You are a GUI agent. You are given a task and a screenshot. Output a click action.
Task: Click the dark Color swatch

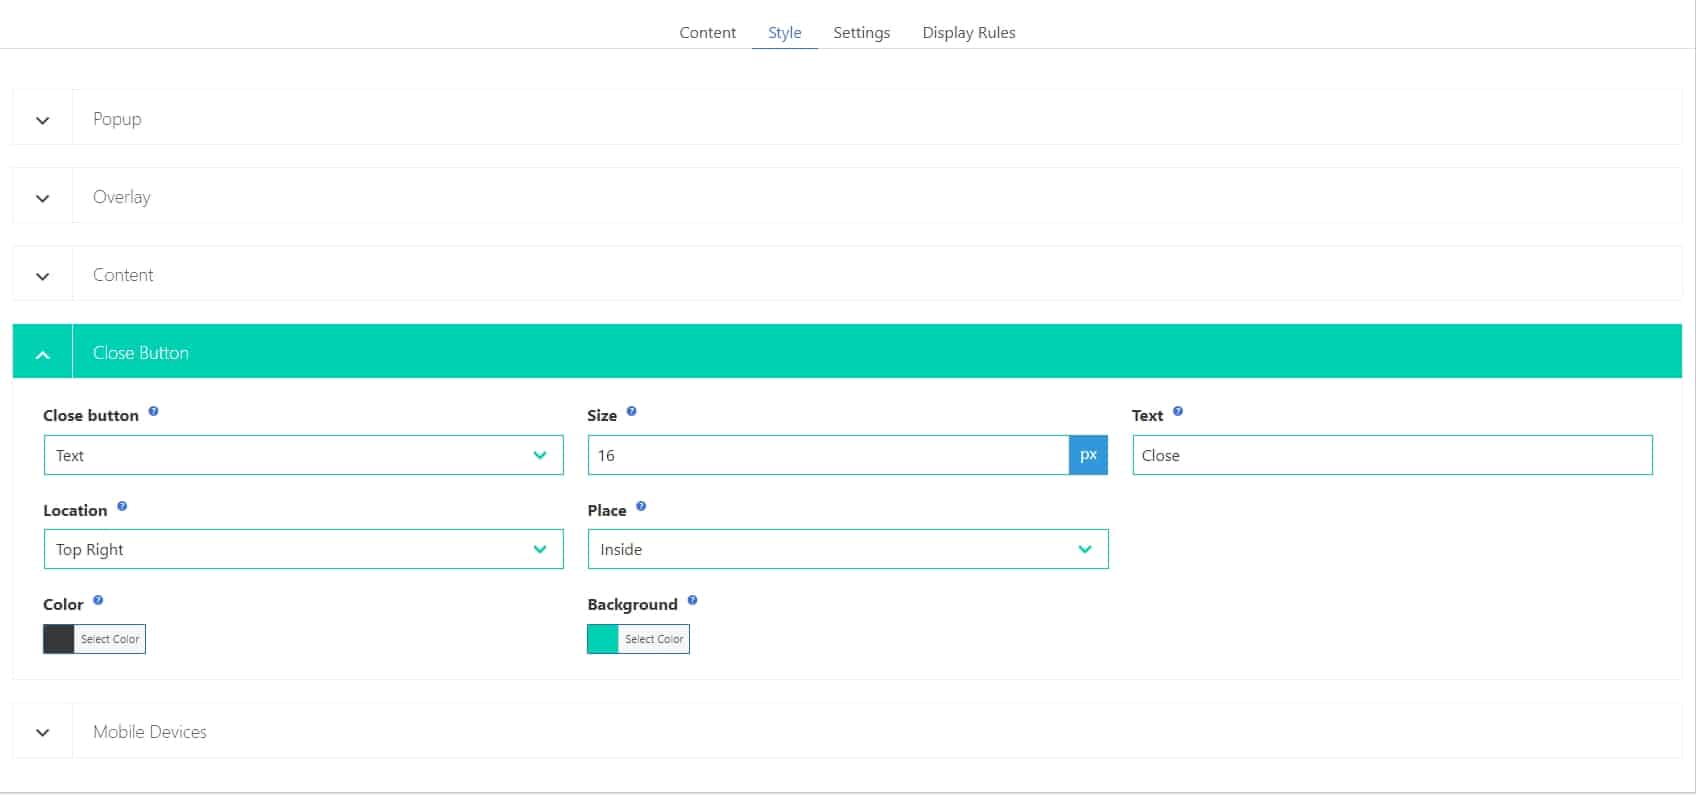pyautogui.click(x=59, y=639)
